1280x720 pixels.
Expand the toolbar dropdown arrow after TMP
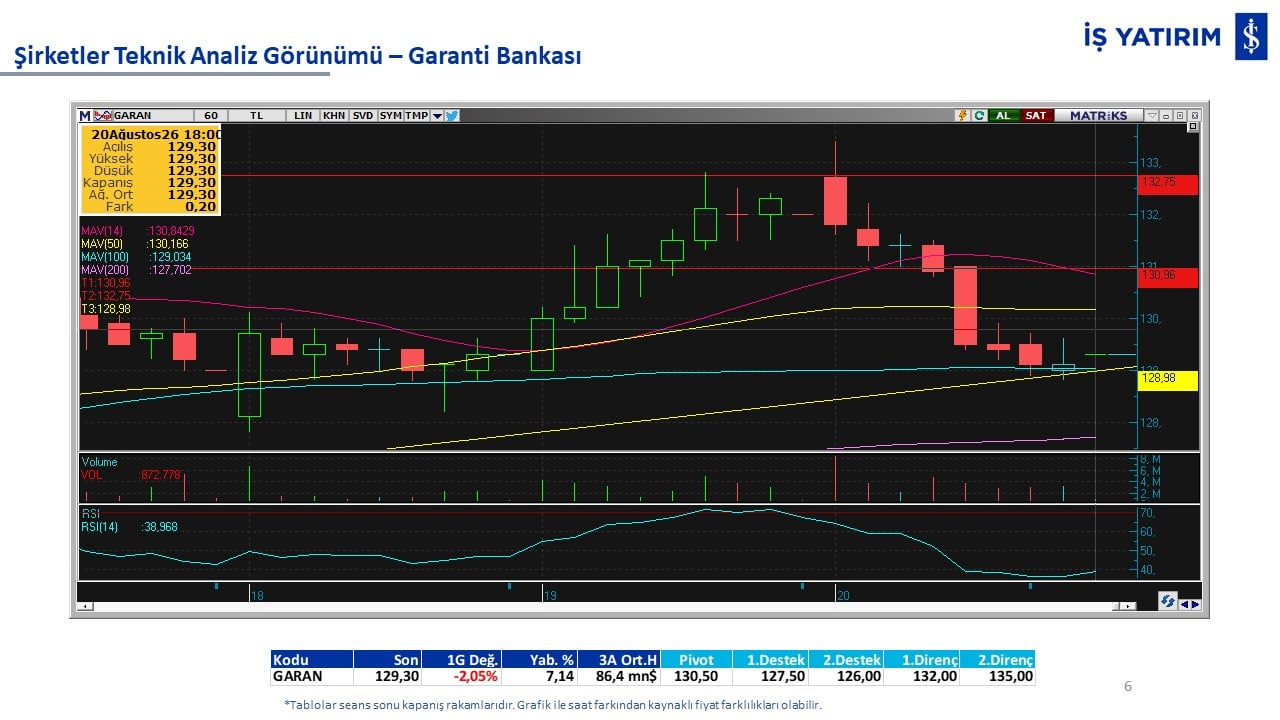[437, 116]
